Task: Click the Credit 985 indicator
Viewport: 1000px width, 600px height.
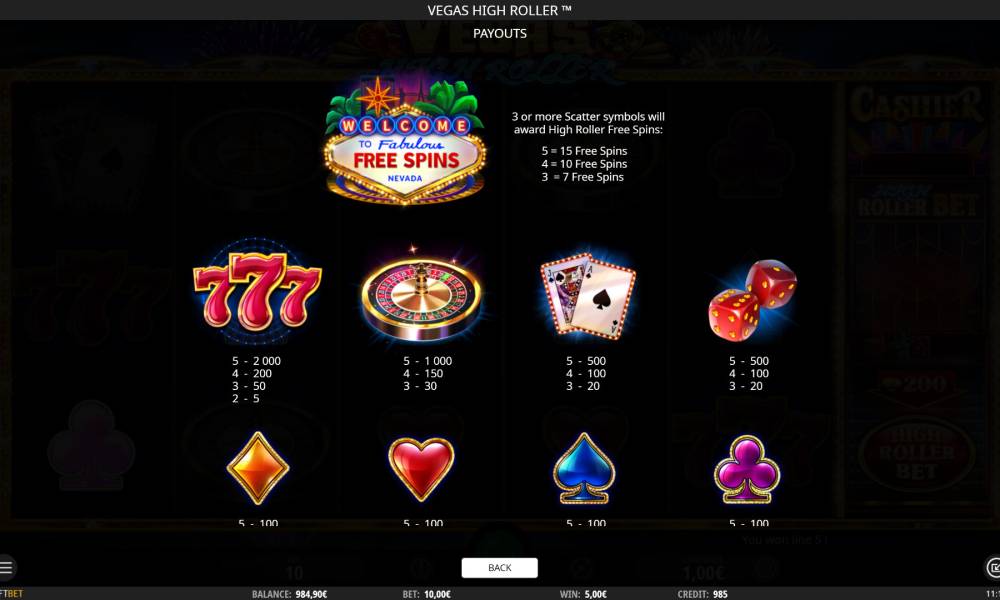Action: 702,594
